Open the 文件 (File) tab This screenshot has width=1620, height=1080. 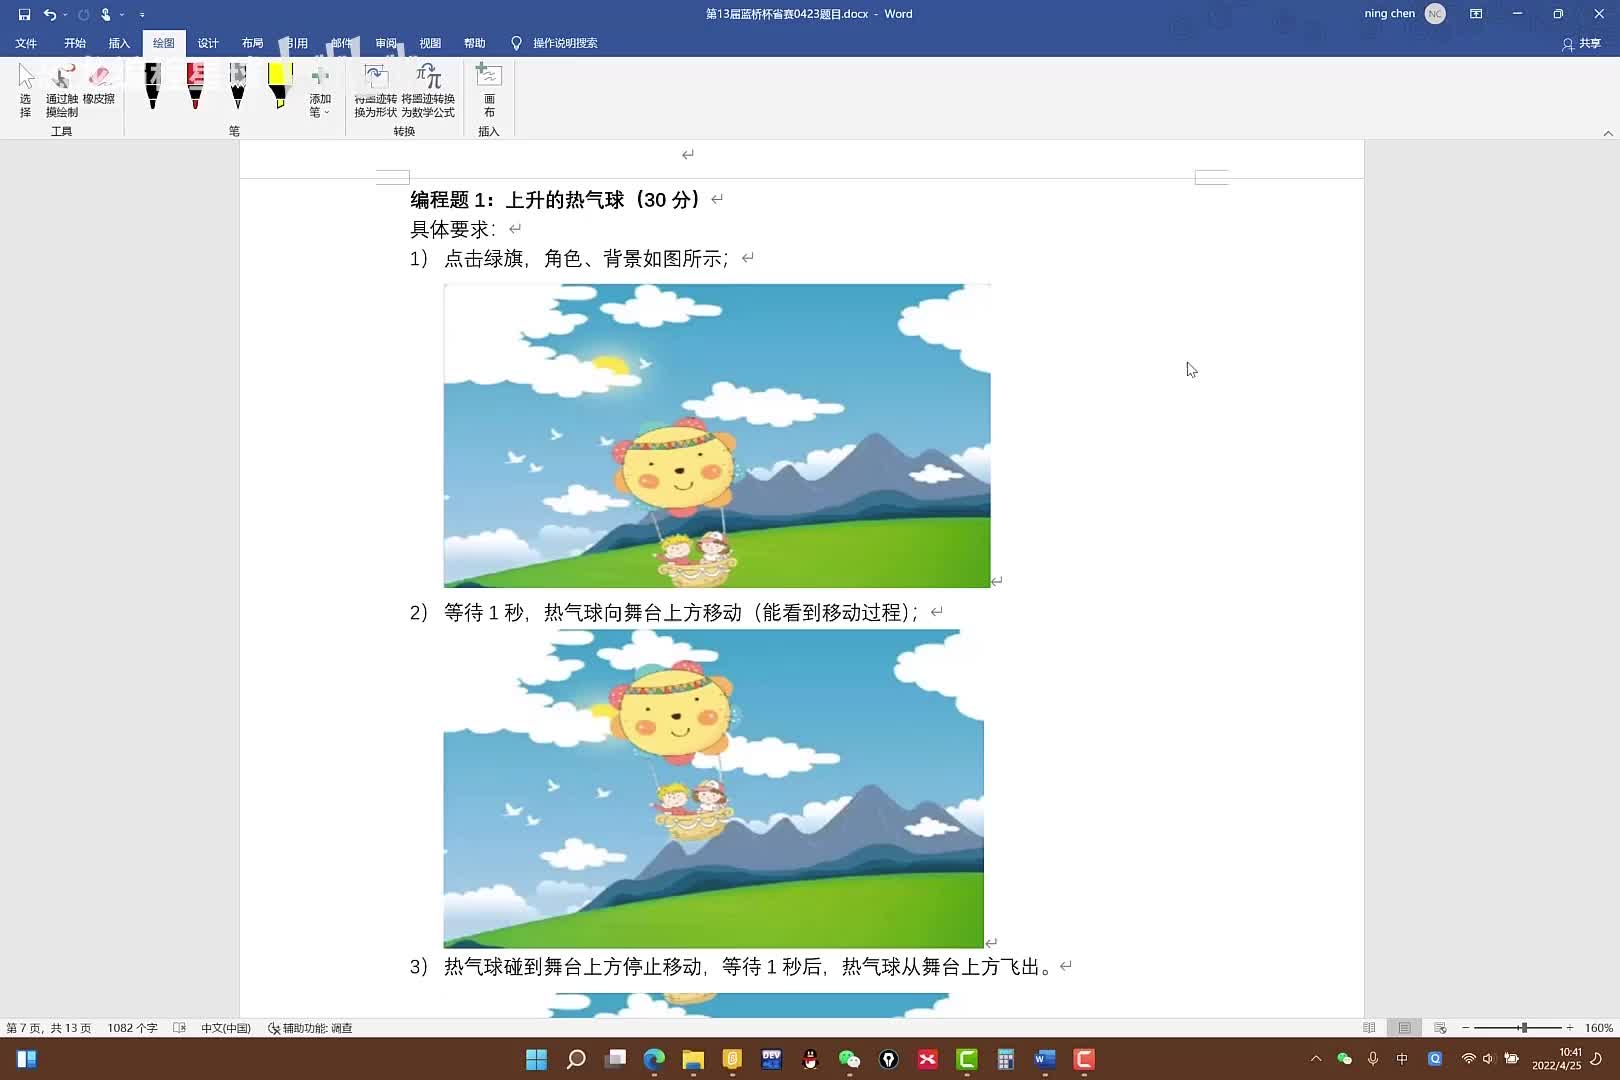coord(26,43)
